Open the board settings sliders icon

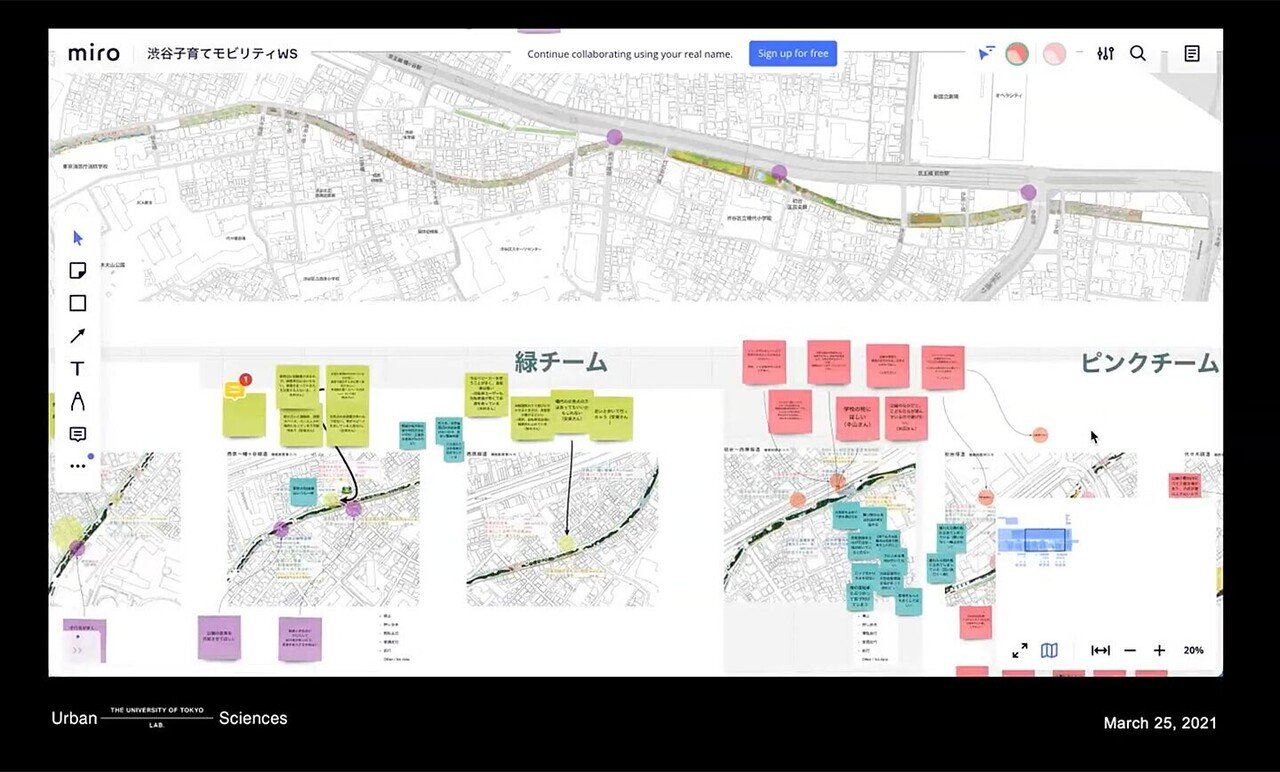(x=1105, y=54)
